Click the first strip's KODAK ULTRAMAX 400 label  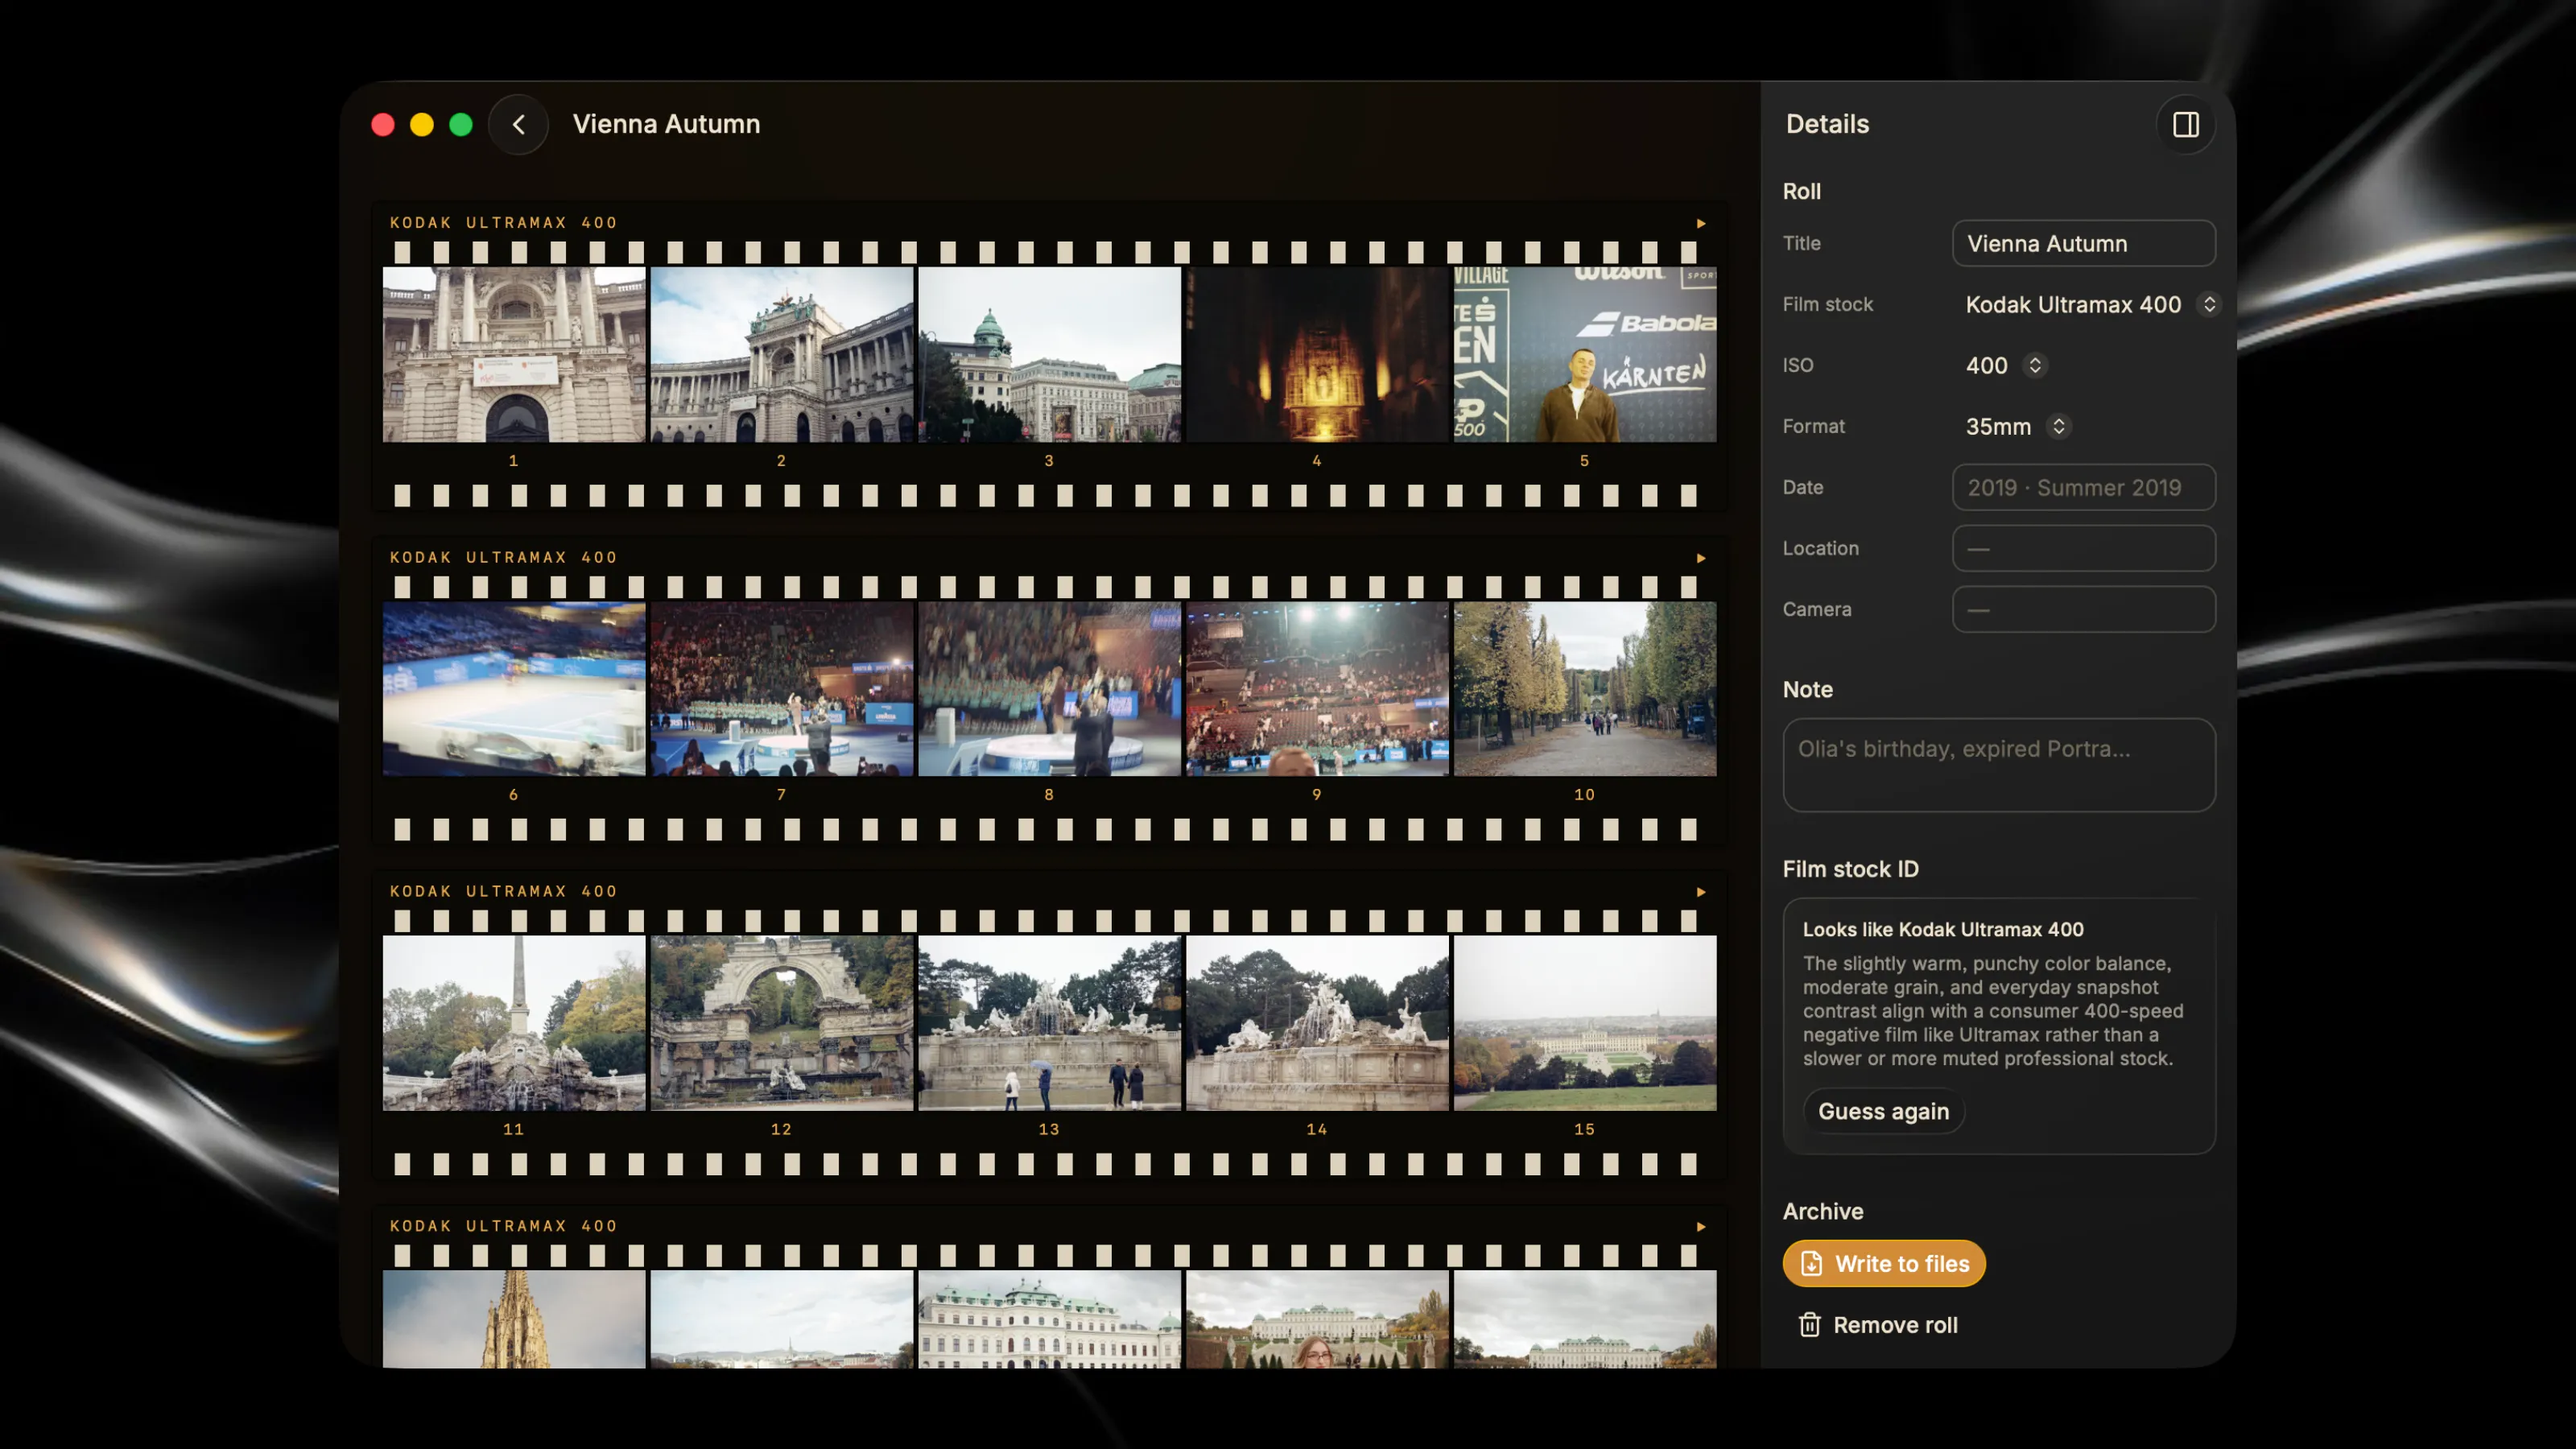tap(503, 223)
